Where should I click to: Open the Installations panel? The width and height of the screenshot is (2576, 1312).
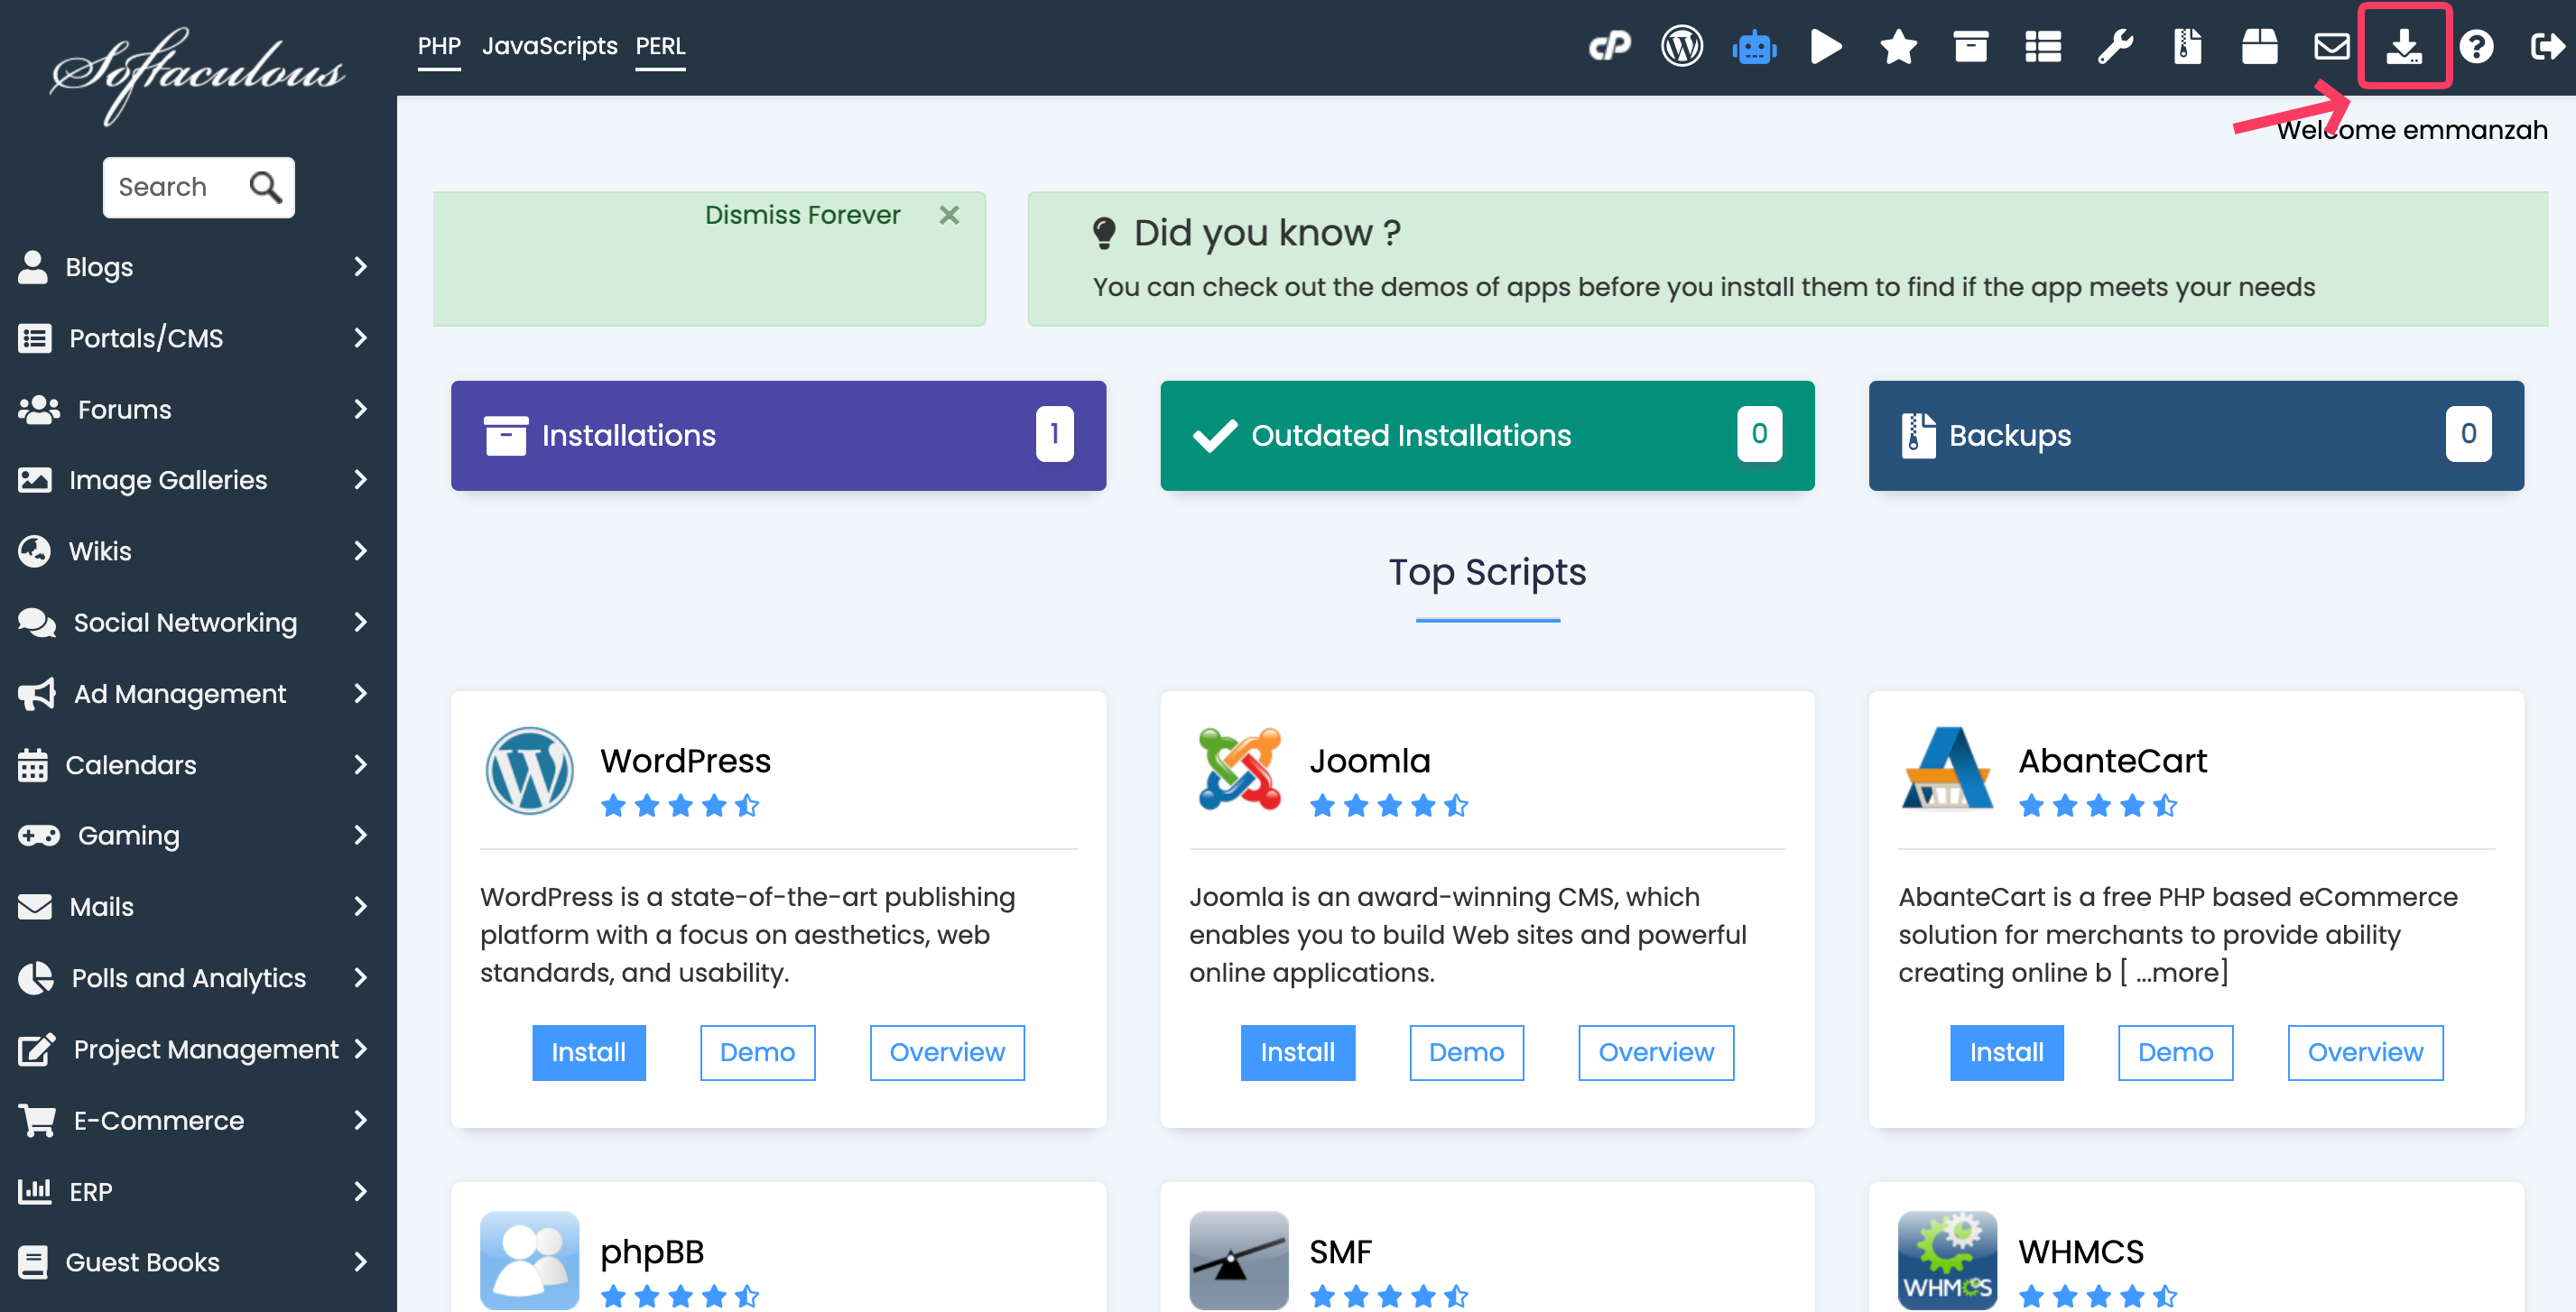[778, 435]
